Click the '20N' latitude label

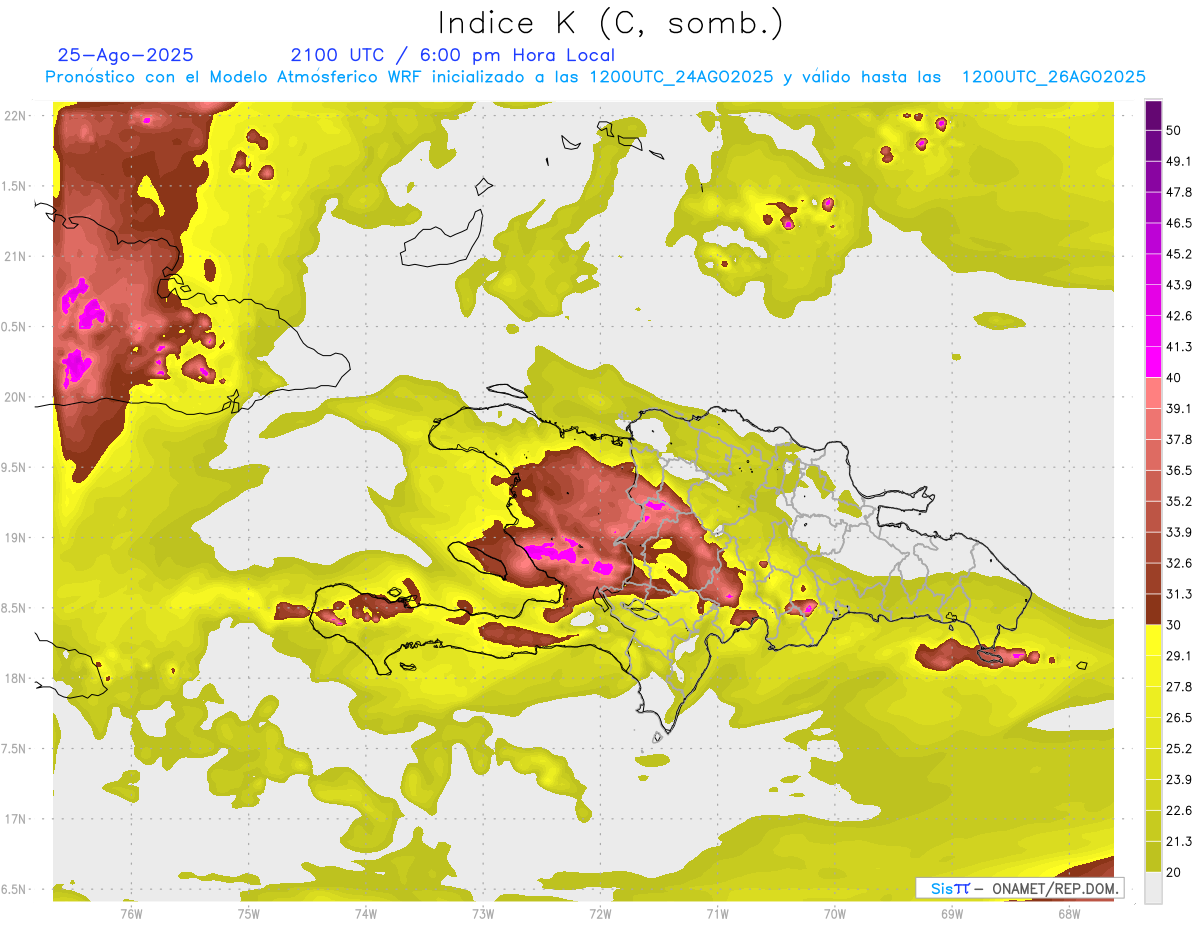click(x=16, y=397)
